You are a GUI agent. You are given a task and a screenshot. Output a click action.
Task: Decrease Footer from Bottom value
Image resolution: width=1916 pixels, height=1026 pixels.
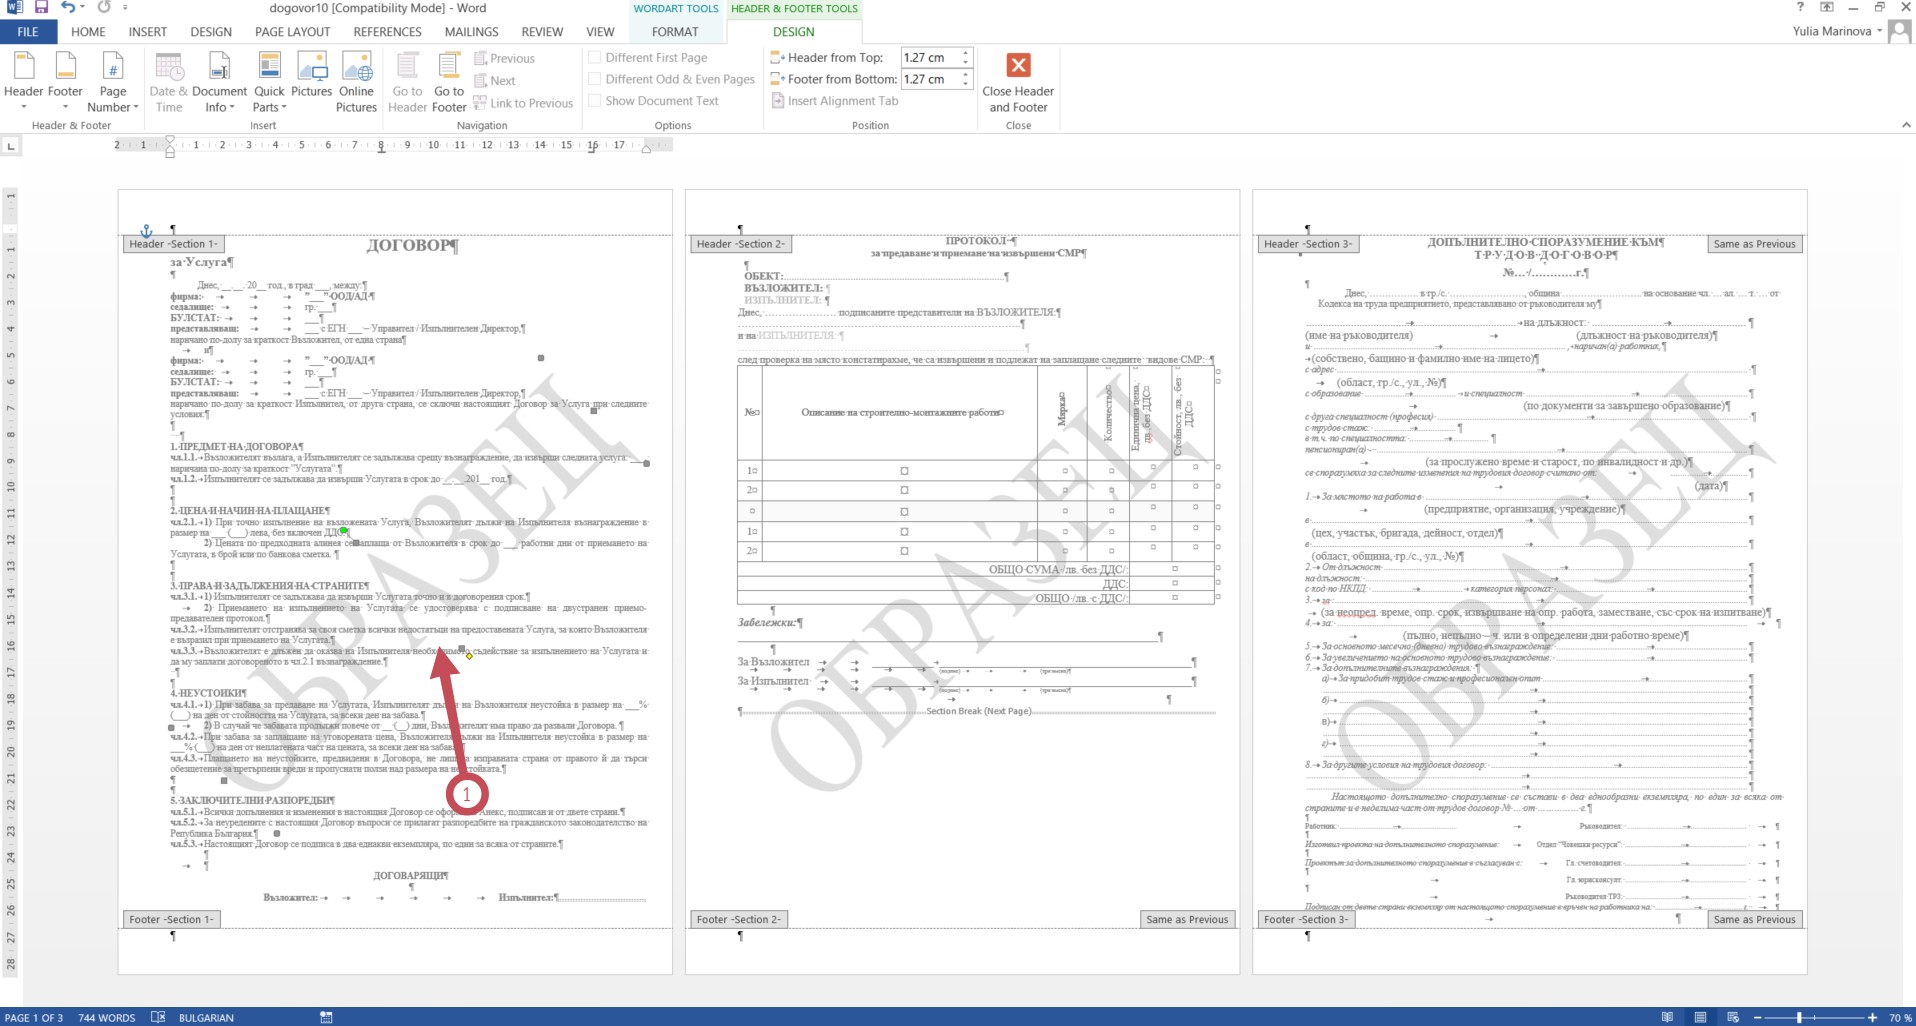[966, 84]
